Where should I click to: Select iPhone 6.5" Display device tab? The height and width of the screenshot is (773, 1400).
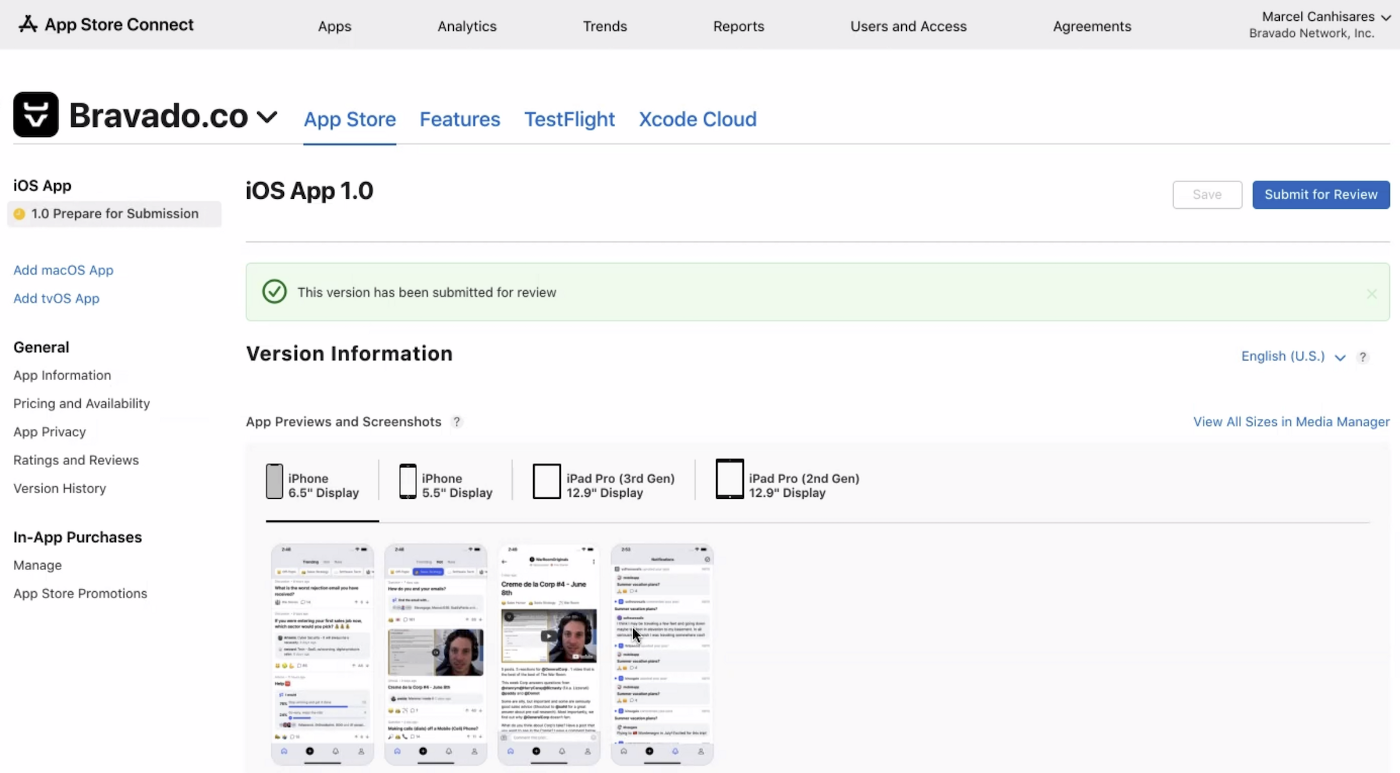(312, 485)
